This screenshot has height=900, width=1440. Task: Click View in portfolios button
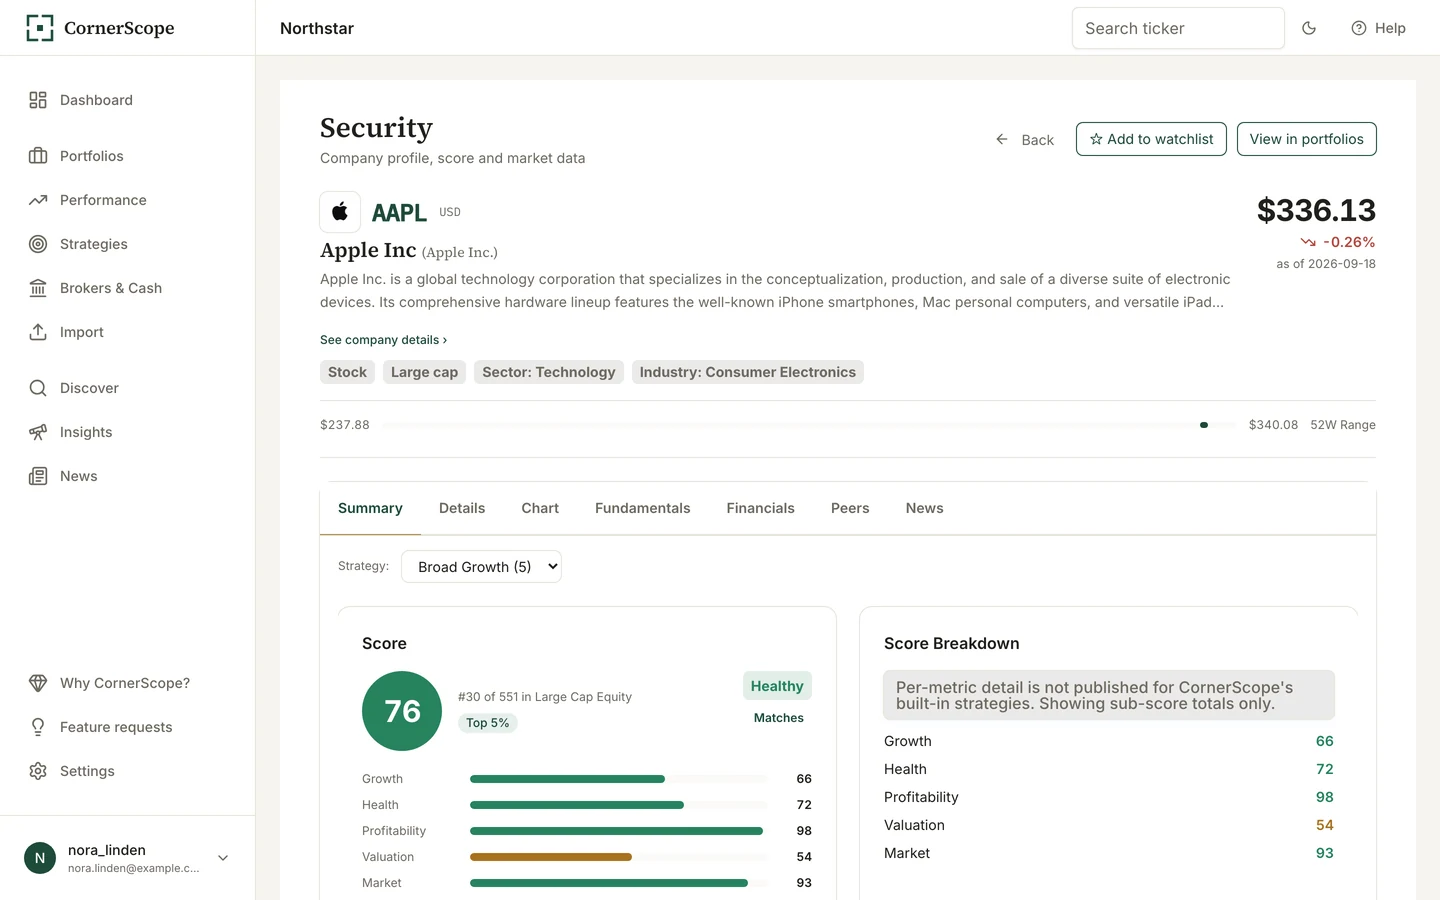pyautogui.click(x=1307, y=139)
